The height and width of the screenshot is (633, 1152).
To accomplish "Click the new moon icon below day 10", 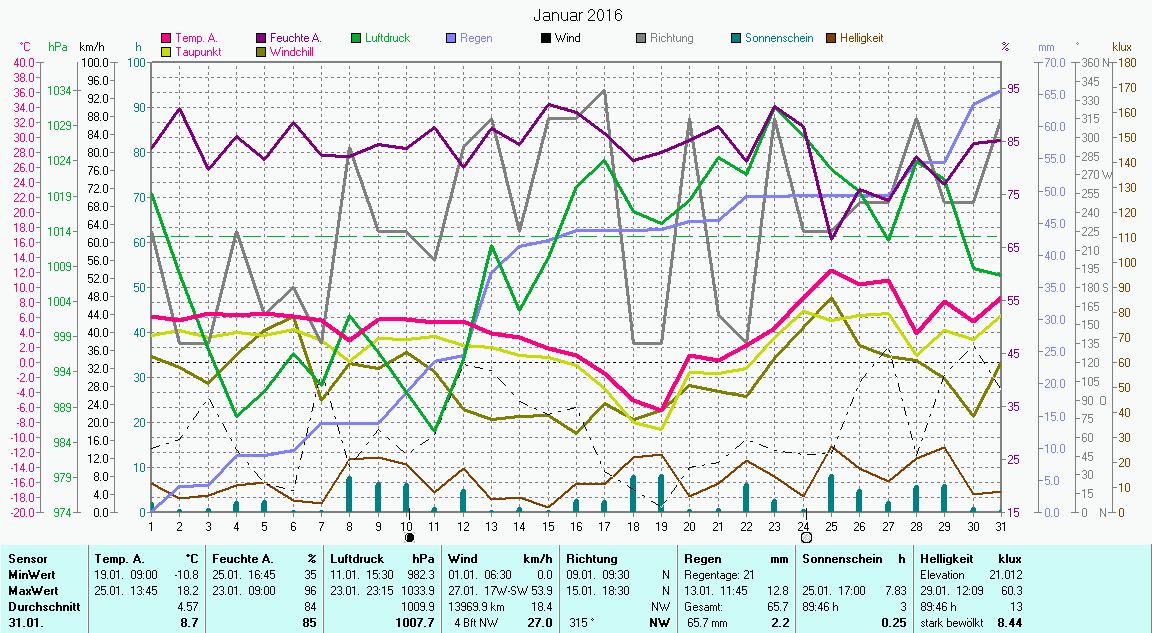I will click(x=408, y=538).
